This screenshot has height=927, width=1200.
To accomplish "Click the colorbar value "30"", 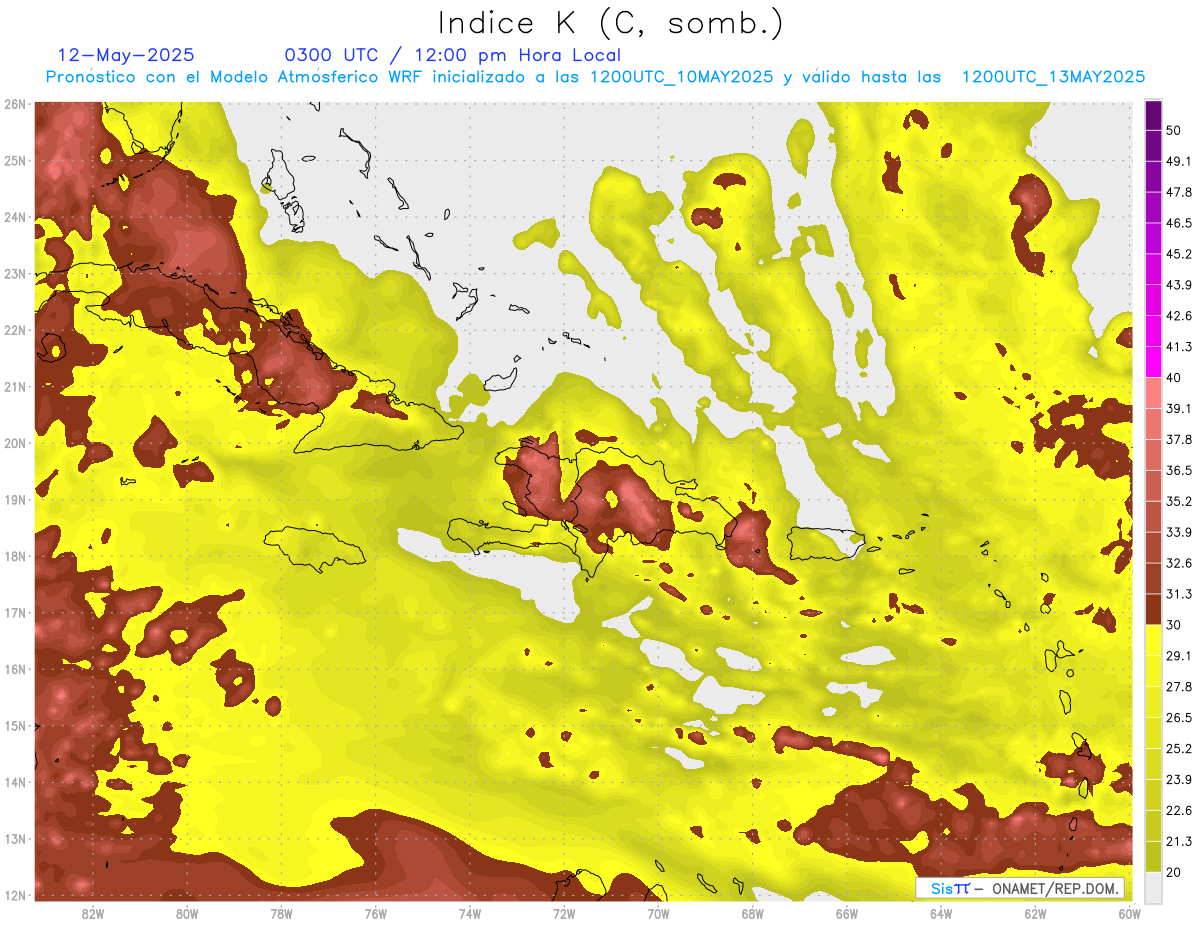I will pyautogui.click(x=1174, y=625).
